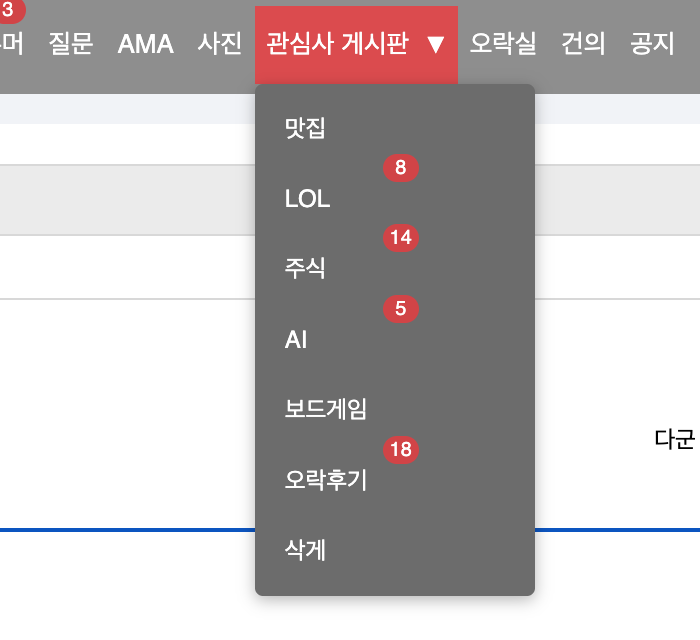The height and width of the screenshot is (640, 700).
Task: Click the red badge showing 8
Action: pos(400,168)
